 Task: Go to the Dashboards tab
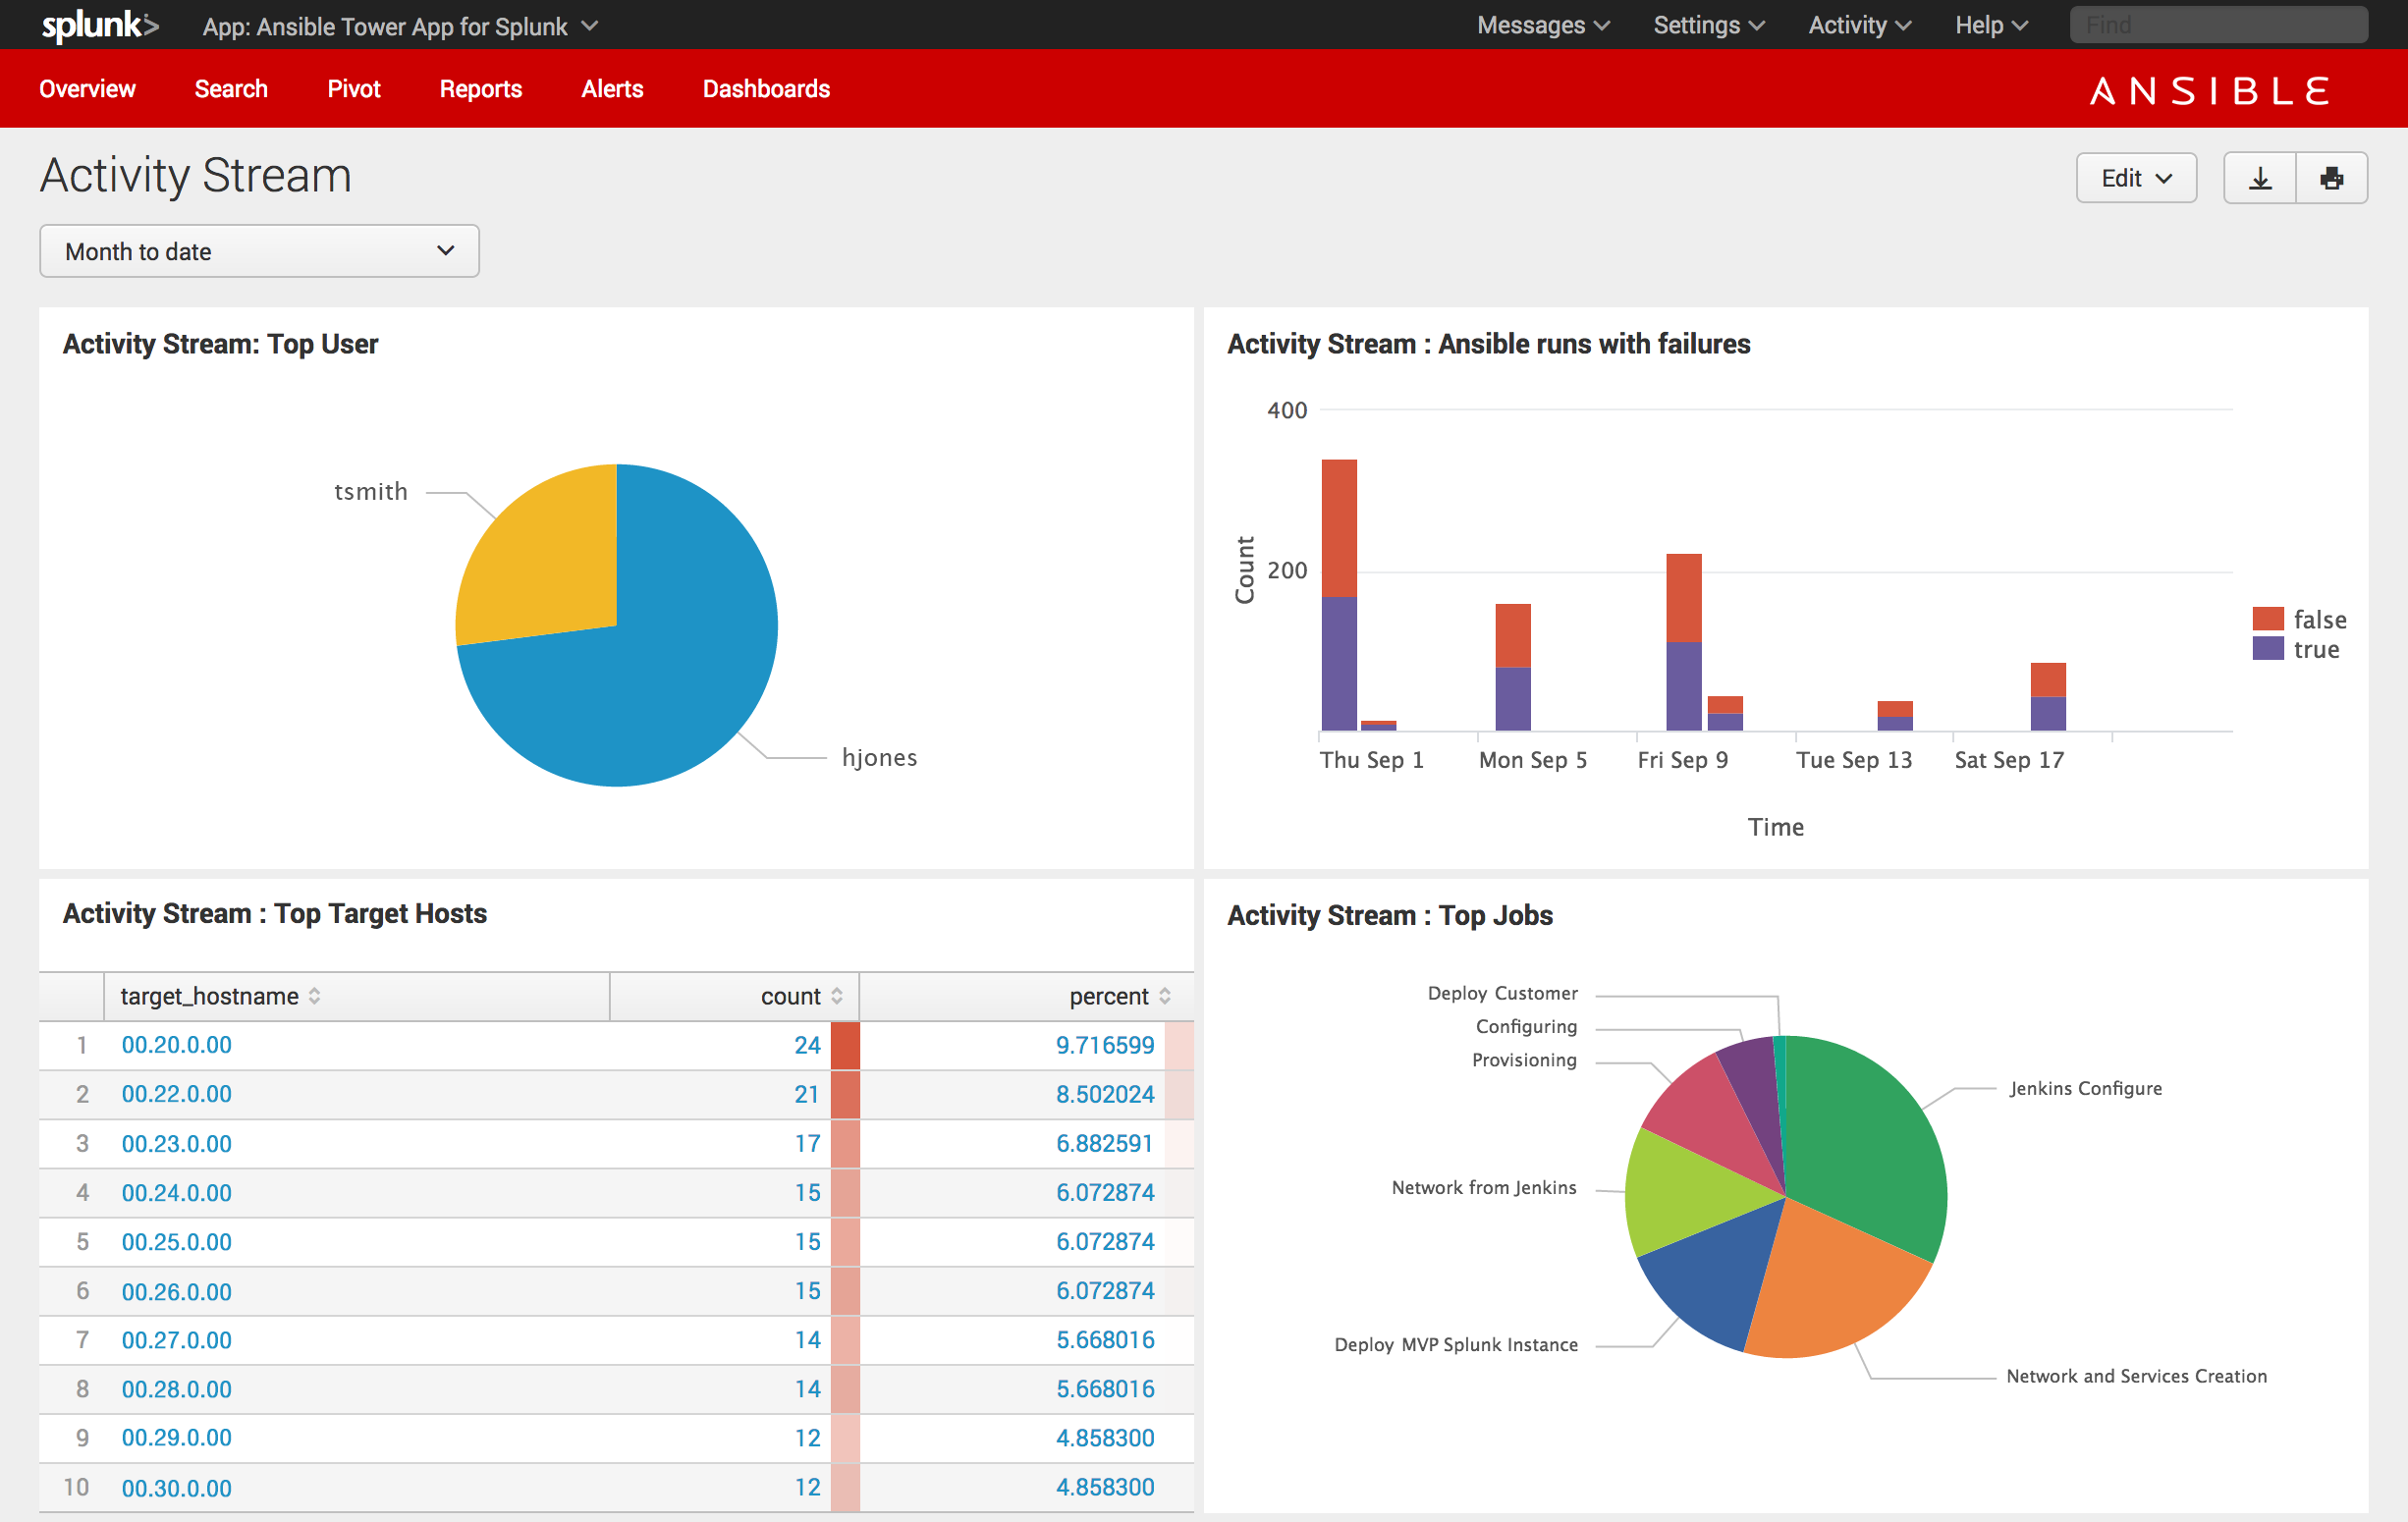(766, 89)
